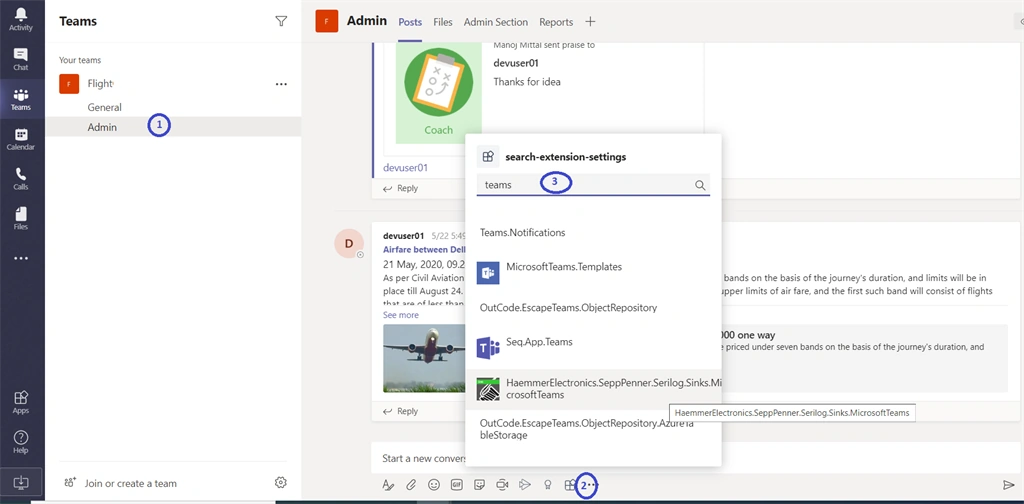Open the Apps store icon
The height and width of the screenshot is (504, 1024).
[x=21, y=402]
